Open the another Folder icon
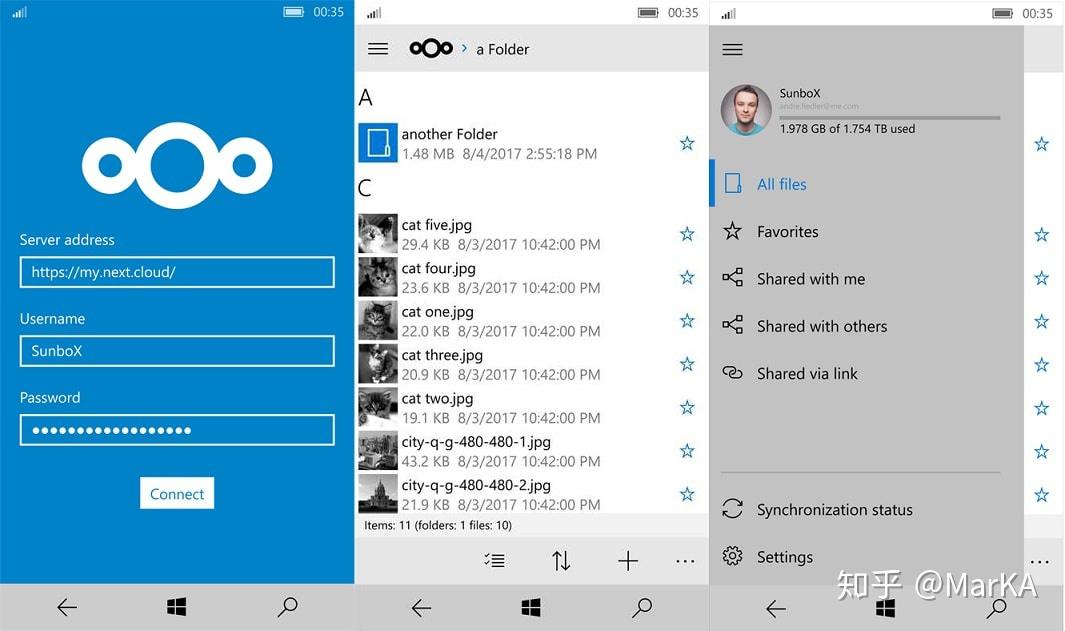 pyautogui.click(x=378, y=143)
